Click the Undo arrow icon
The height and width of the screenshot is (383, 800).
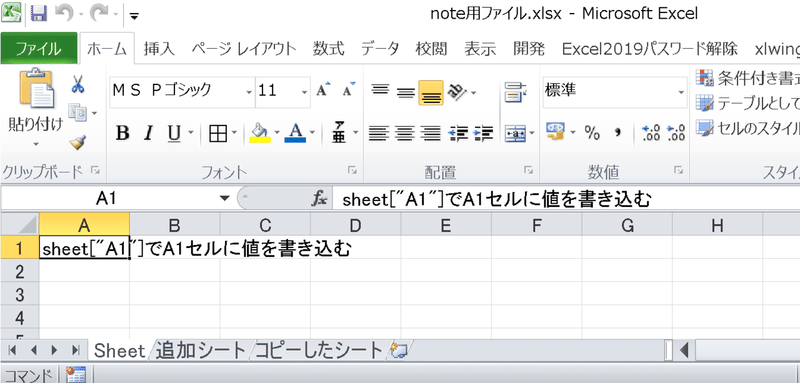click(x=64, y=13)
